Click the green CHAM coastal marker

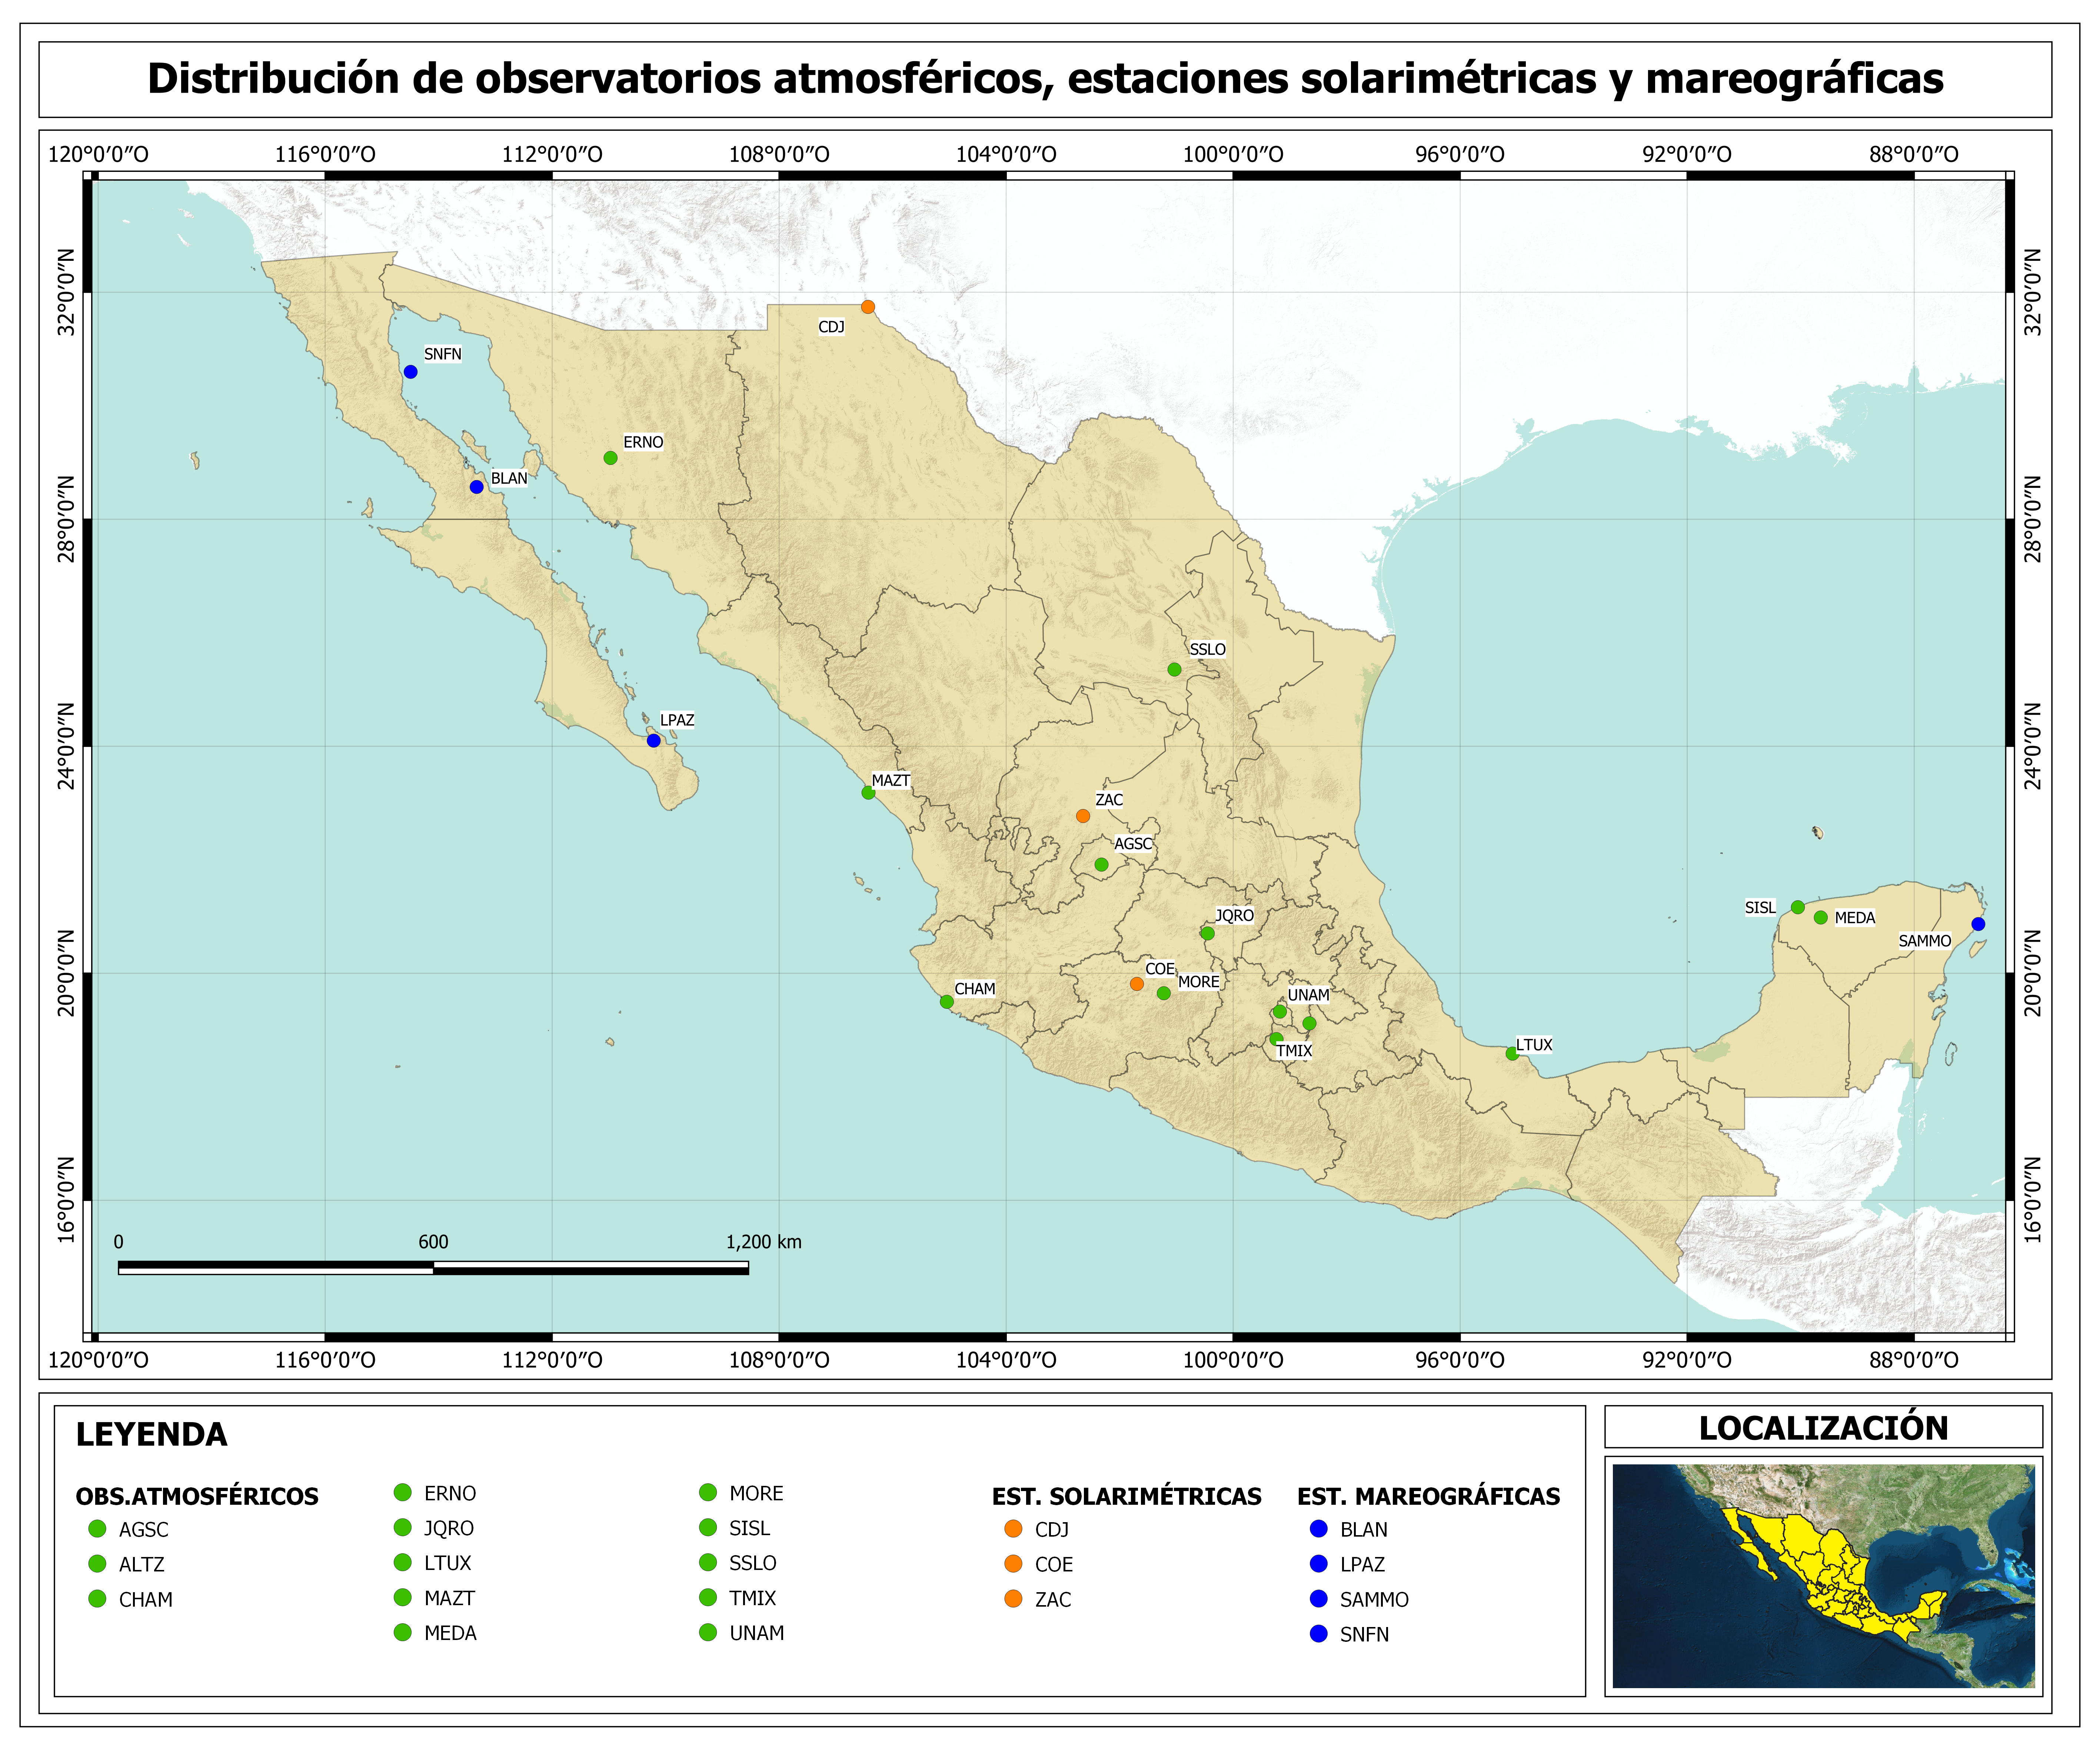tap(947, 1002)
